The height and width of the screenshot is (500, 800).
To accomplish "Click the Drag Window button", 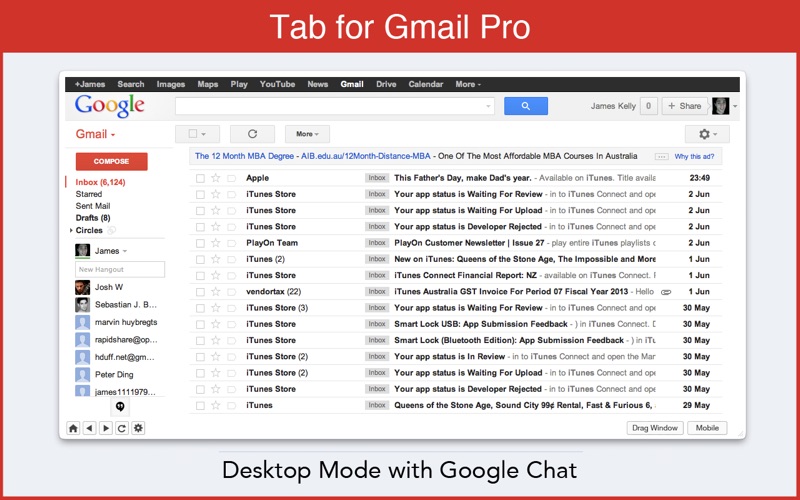I will [655, 428].
